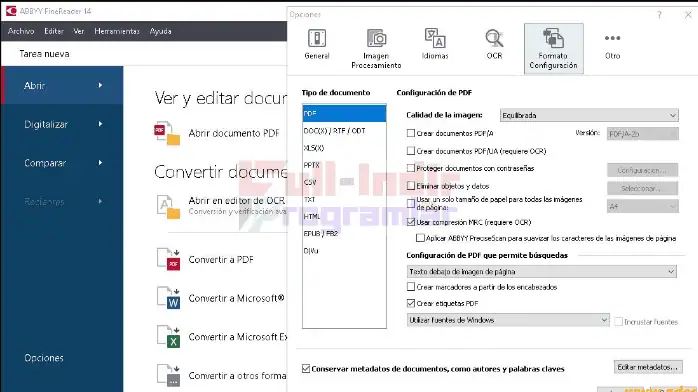
Task: Select PDF in document type list
Action: 344,113
